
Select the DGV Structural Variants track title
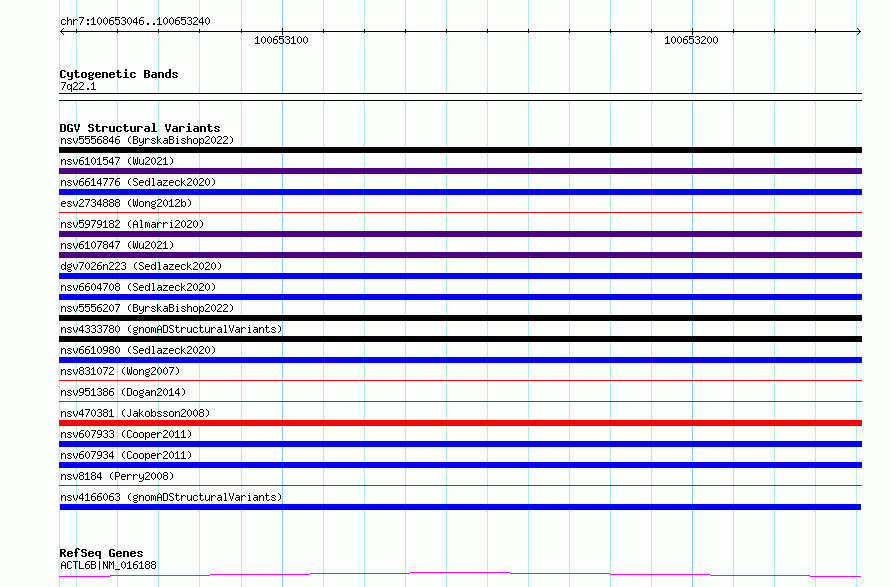click(x=140, y=128)
